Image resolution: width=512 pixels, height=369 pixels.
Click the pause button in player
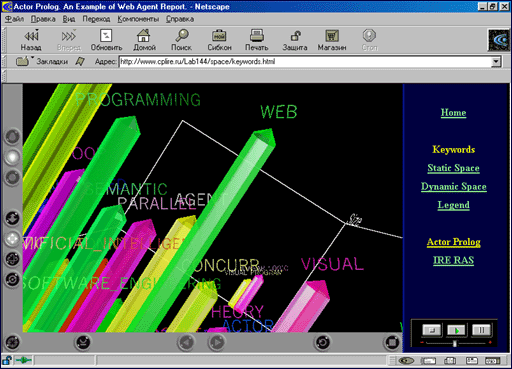coord(481,330)
